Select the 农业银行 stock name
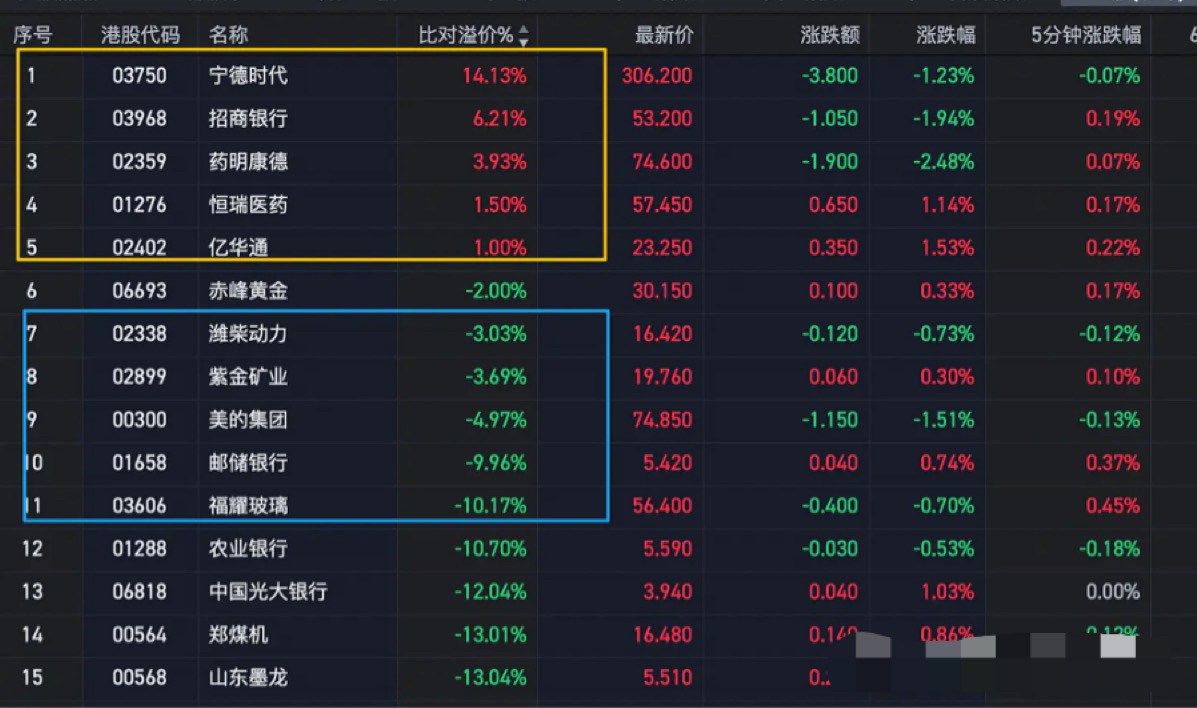Screen dimensions: 1197x708 pyautogui.click(x=248, y=548)
